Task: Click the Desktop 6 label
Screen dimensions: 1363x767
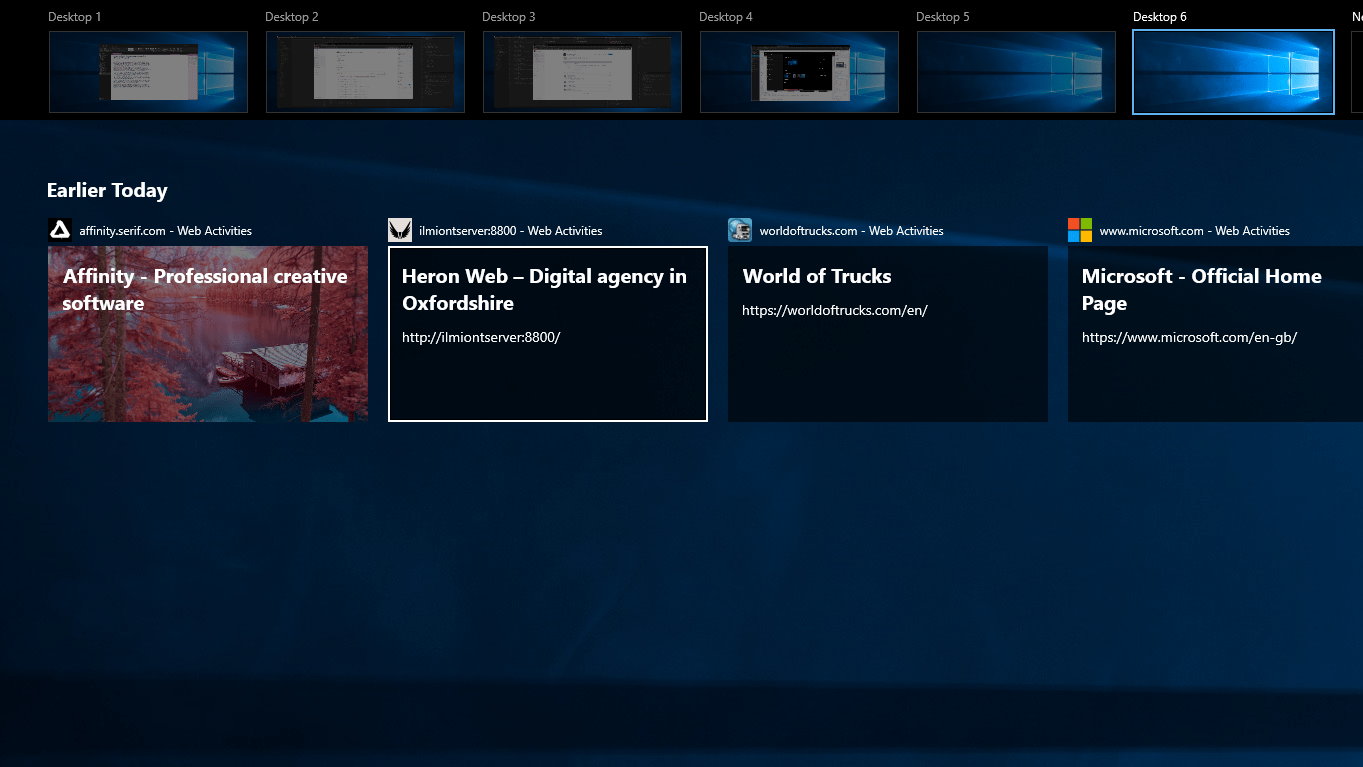Action: tap(1160, 17)
